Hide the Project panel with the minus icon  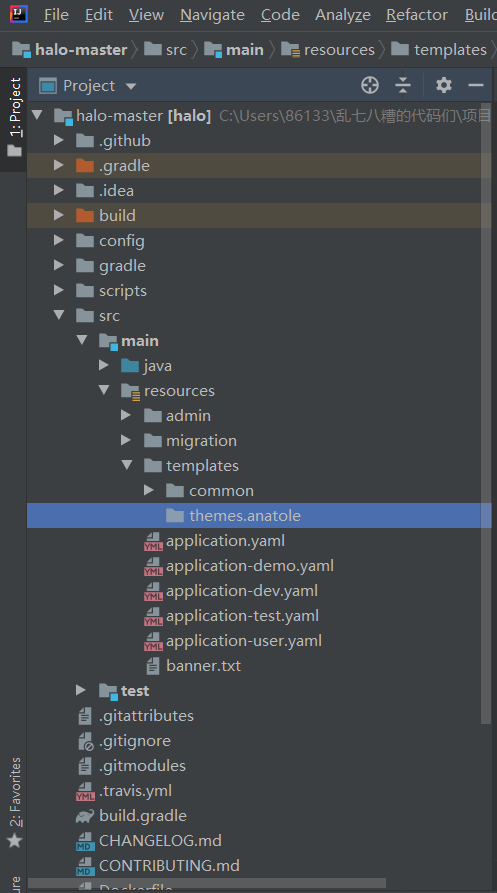coord(475,85)
